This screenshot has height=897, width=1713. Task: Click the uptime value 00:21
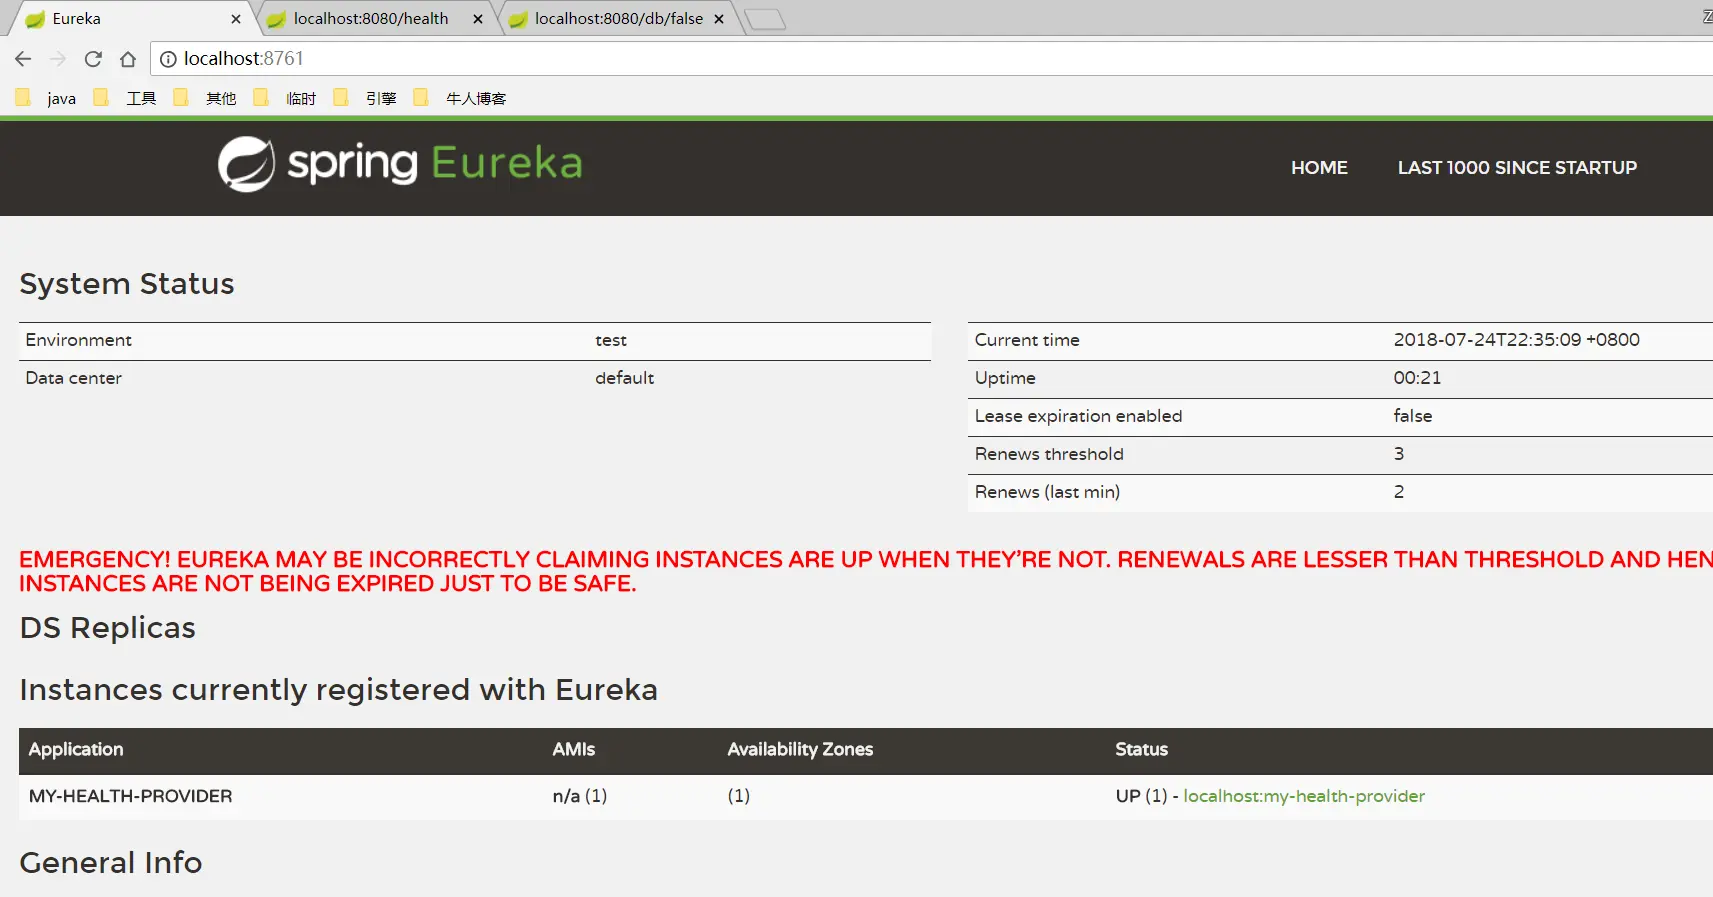1418,378
